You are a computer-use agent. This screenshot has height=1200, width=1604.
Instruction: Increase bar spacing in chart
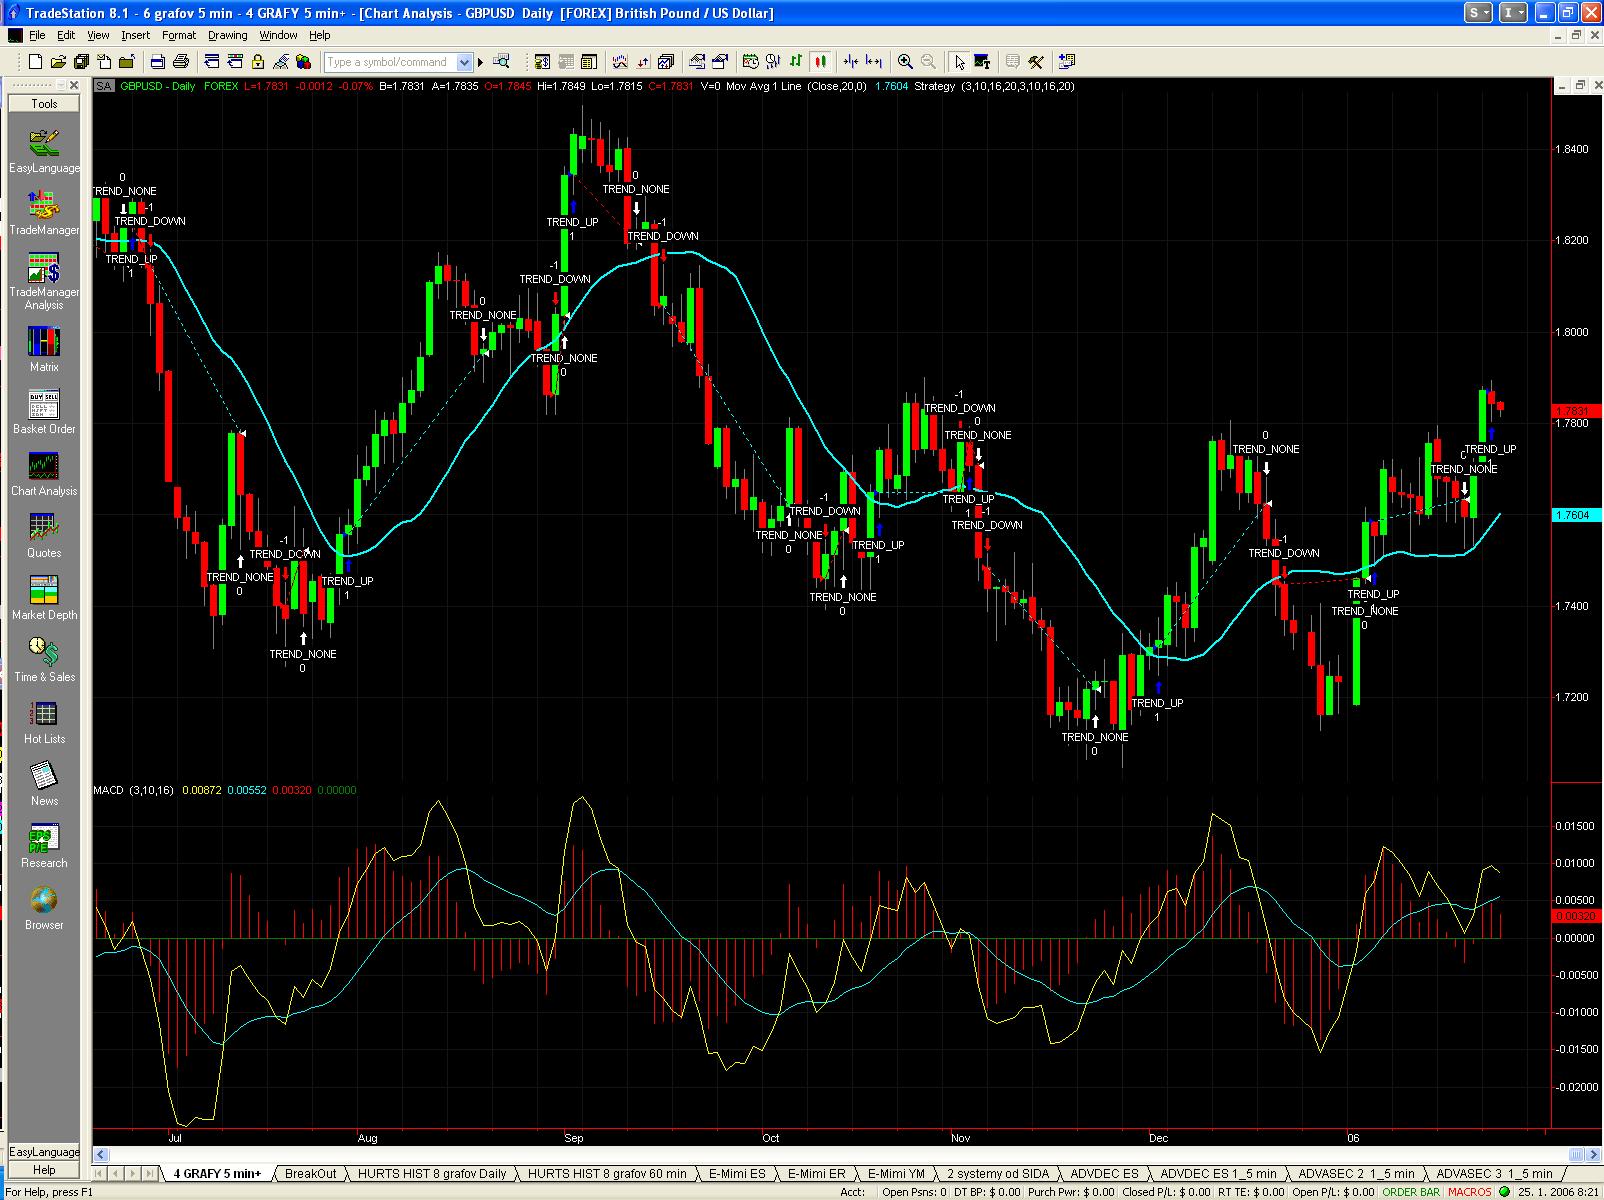874,62
